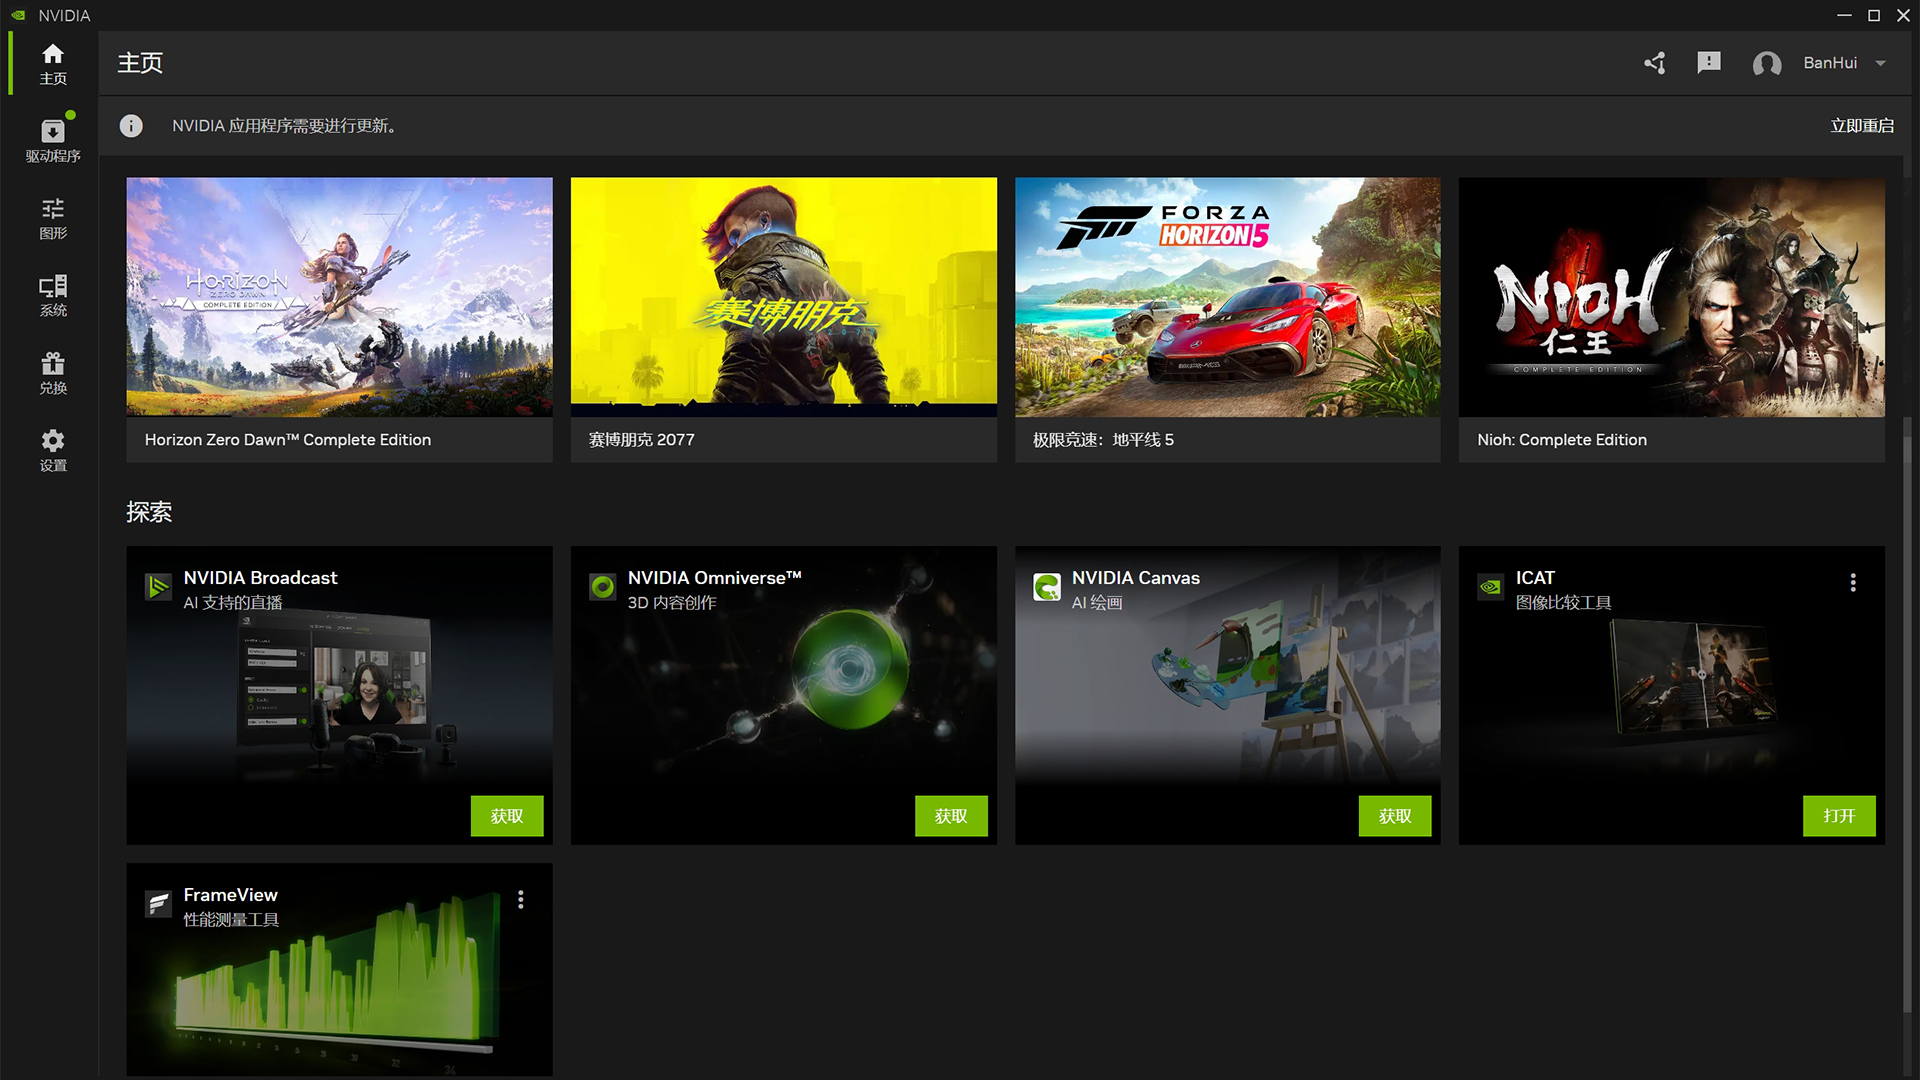Open Horizon Zero Dawn game thumbnail

coord(339,297)
